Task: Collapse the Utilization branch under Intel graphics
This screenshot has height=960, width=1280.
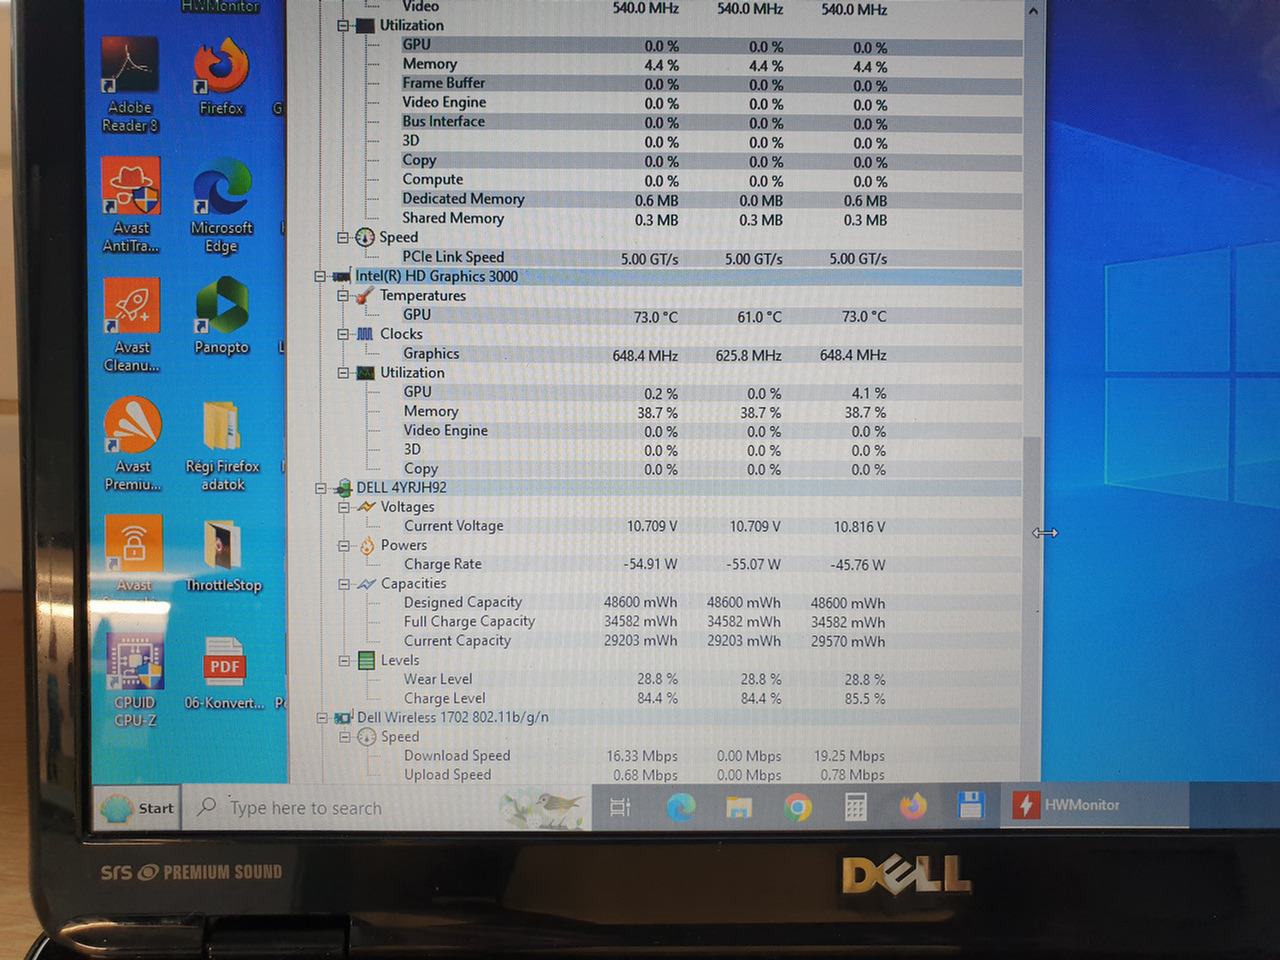Action: point(343,373)
